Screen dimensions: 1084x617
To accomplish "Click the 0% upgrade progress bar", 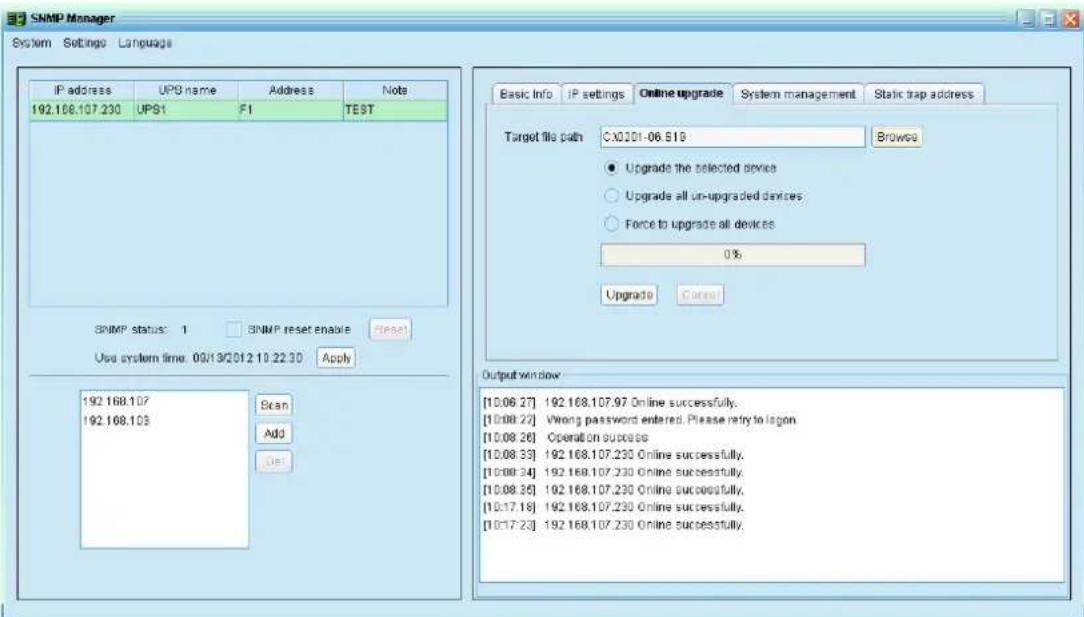I will tap(733, 255).
